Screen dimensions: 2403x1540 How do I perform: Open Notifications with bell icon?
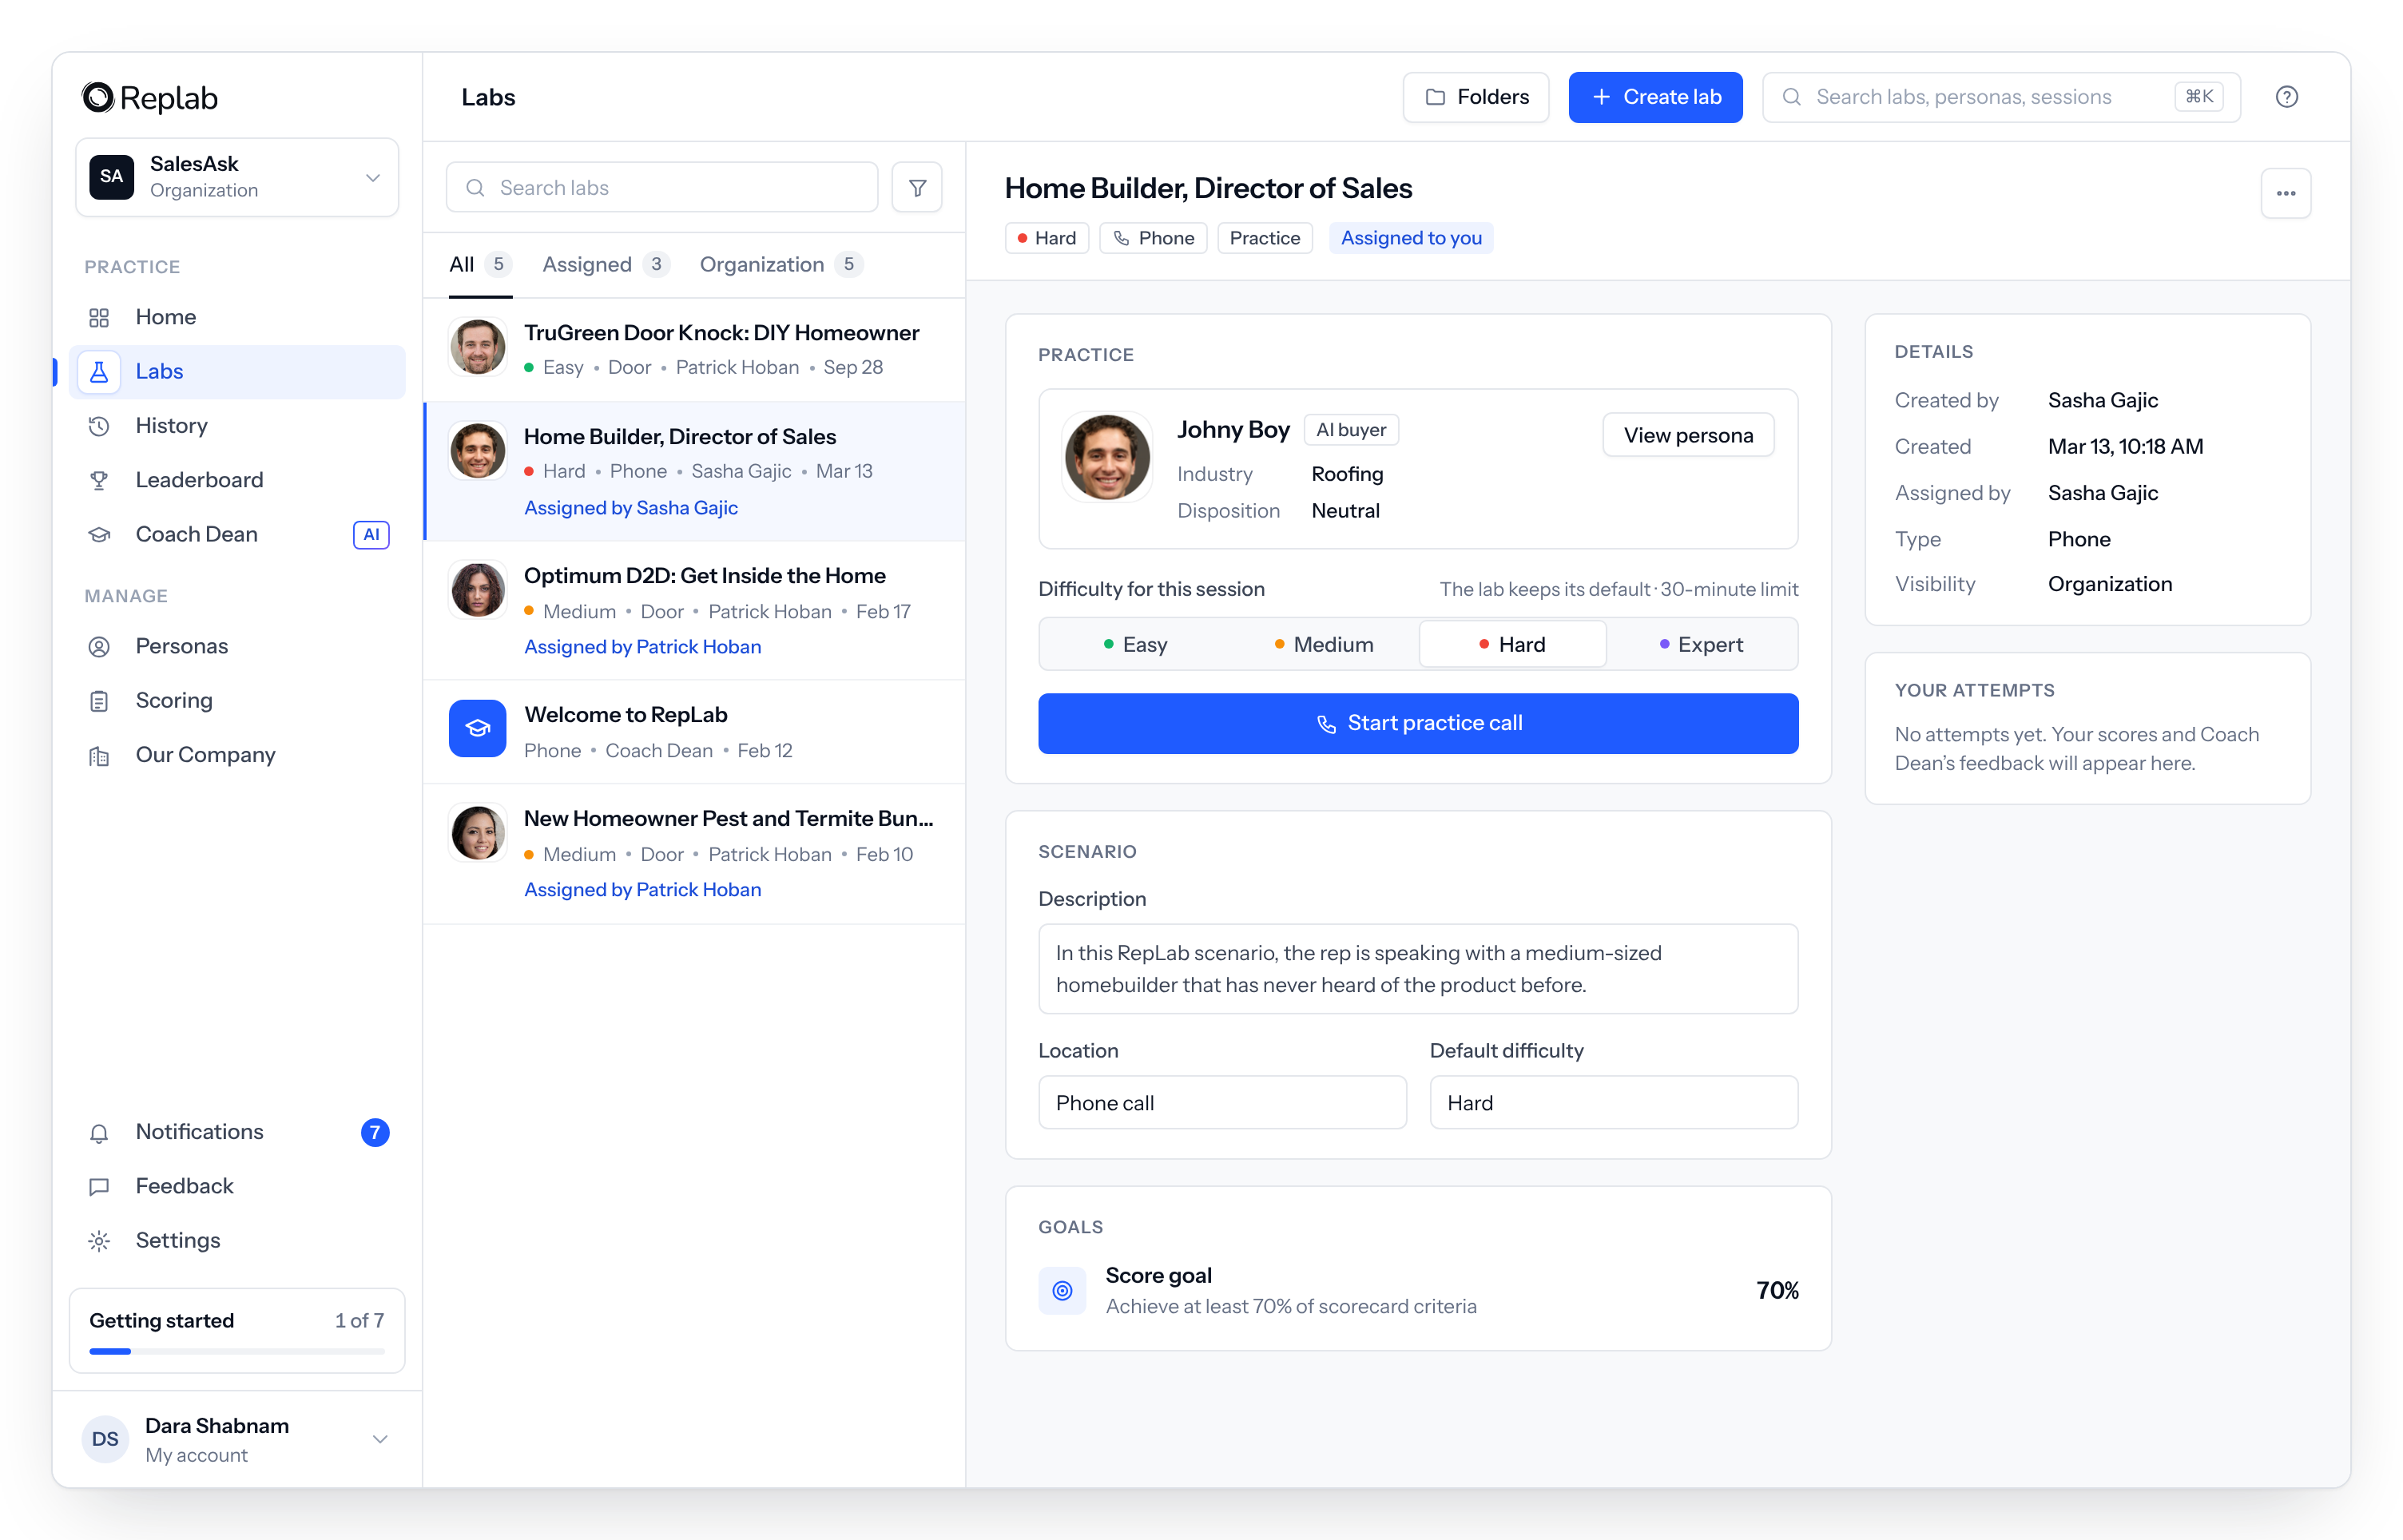click(x=237, y=1132)
